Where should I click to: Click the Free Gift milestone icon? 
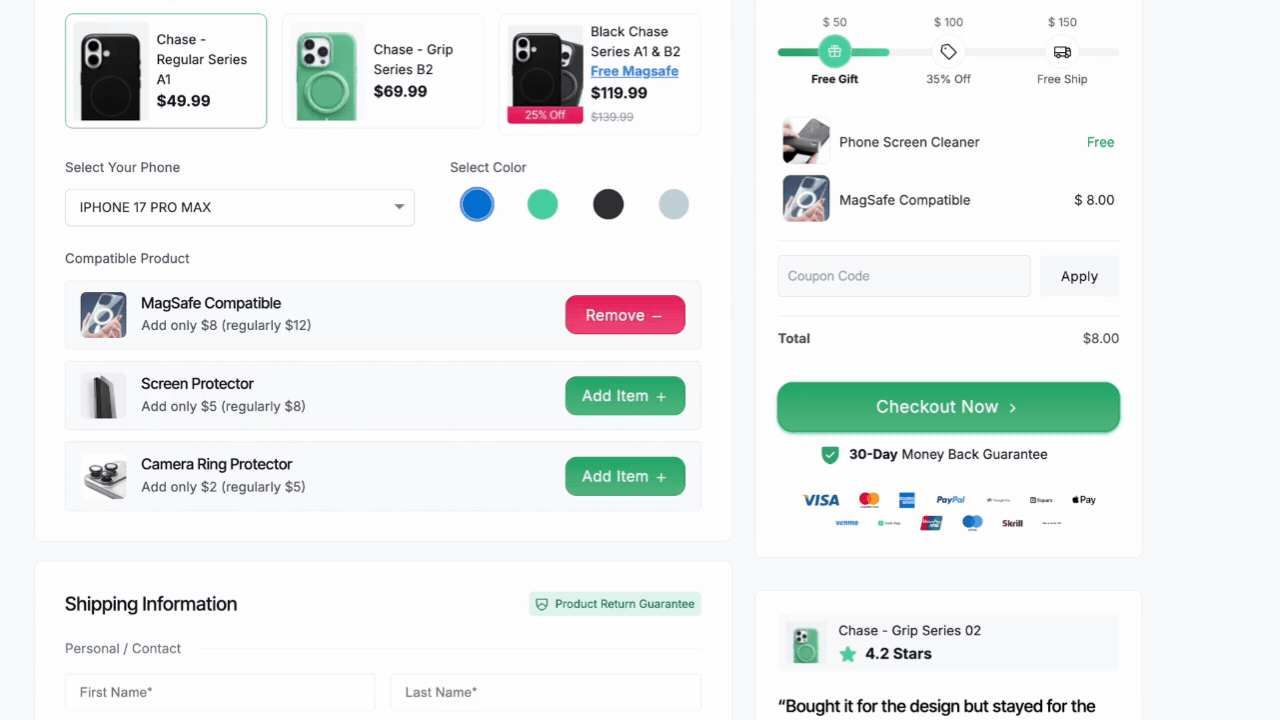[834, 52]
